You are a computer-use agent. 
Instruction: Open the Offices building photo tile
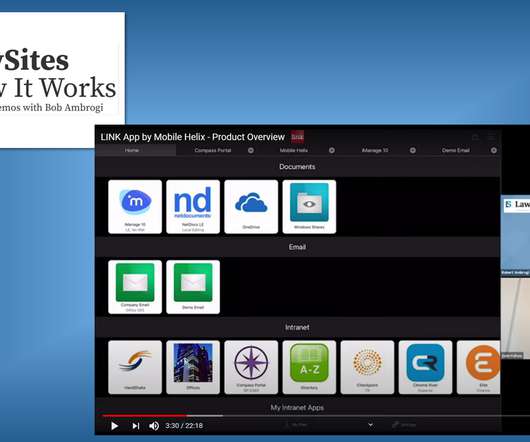pyautogui.click(x=193, y=367)
